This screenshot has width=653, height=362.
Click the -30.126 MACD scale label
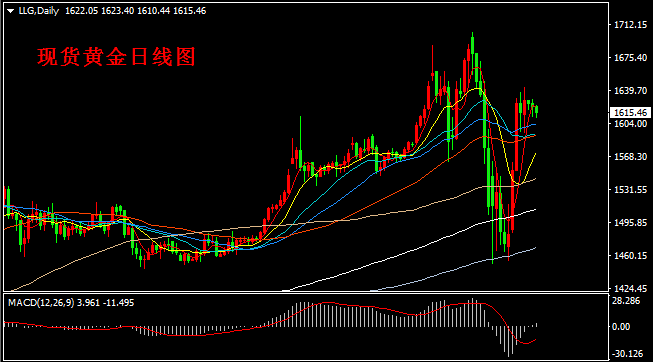pos(627,354)
